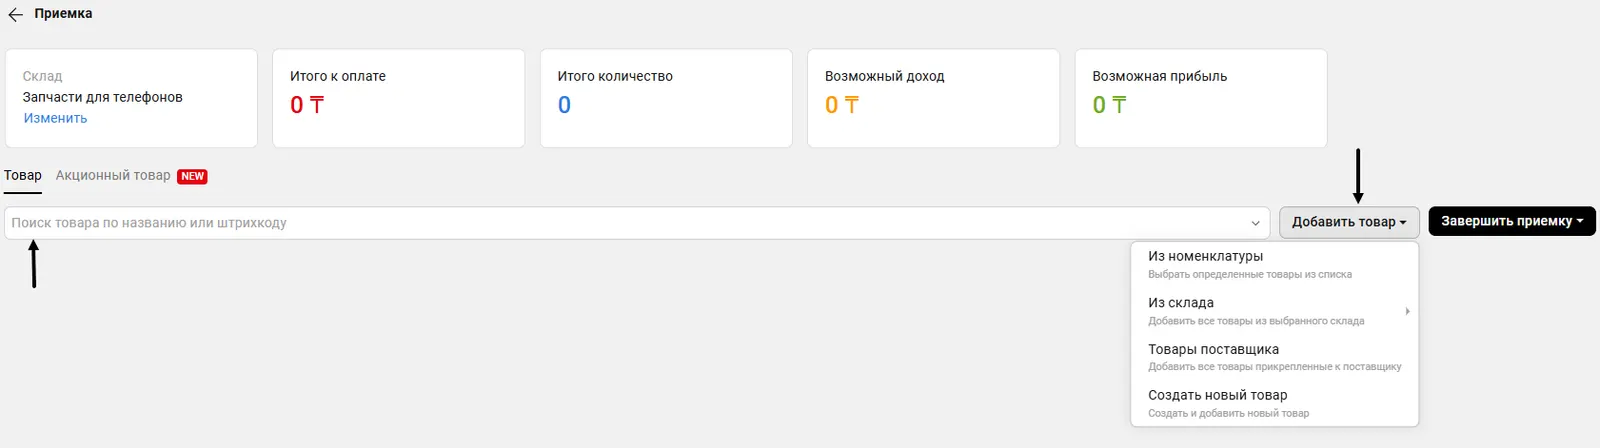This screenshot has height=448, width=1600.
Task: Click the red NEW badge
Action: tap(192, 176)
